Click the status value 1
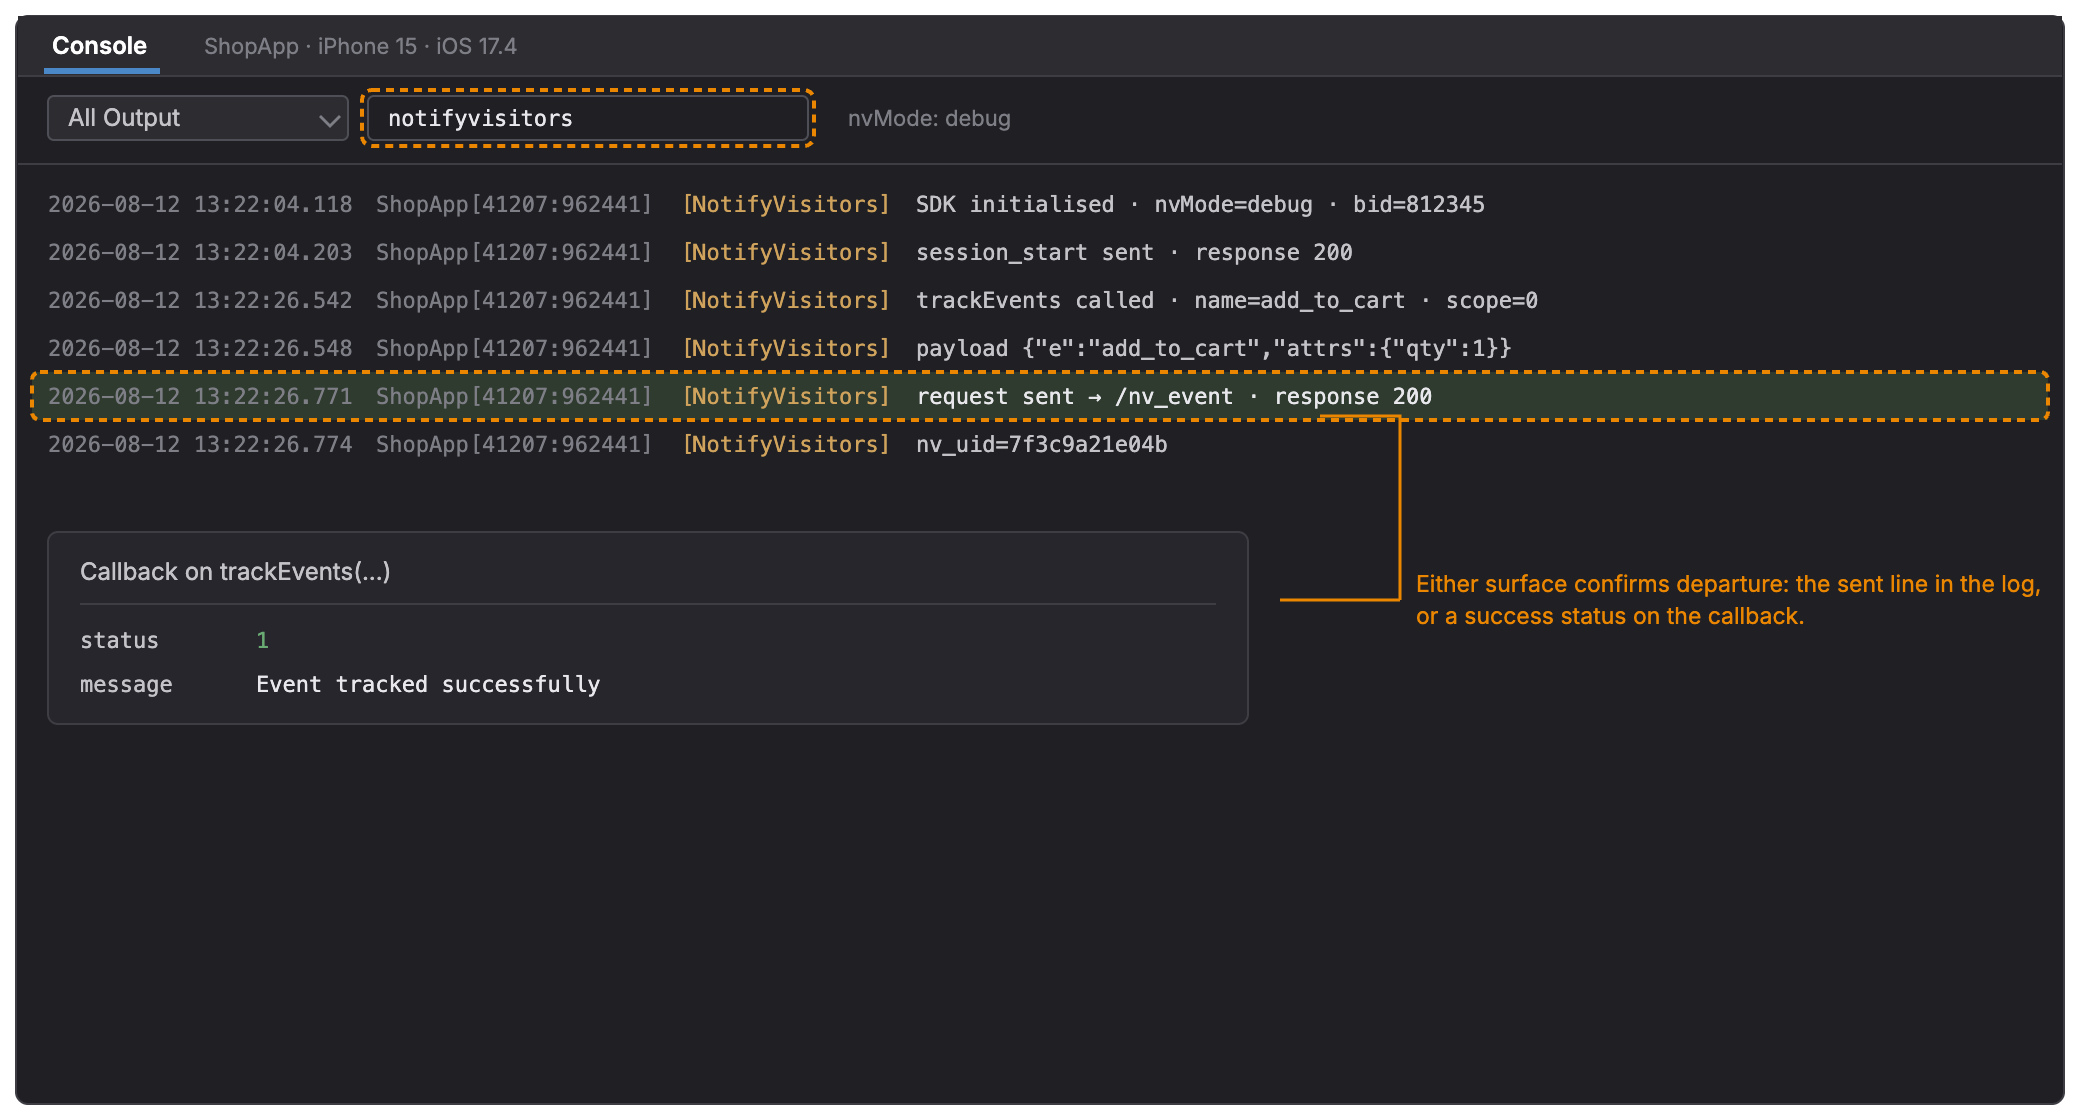This screenshot has height=1120, width=2080. pyautogui.click(x=262, y=640)
